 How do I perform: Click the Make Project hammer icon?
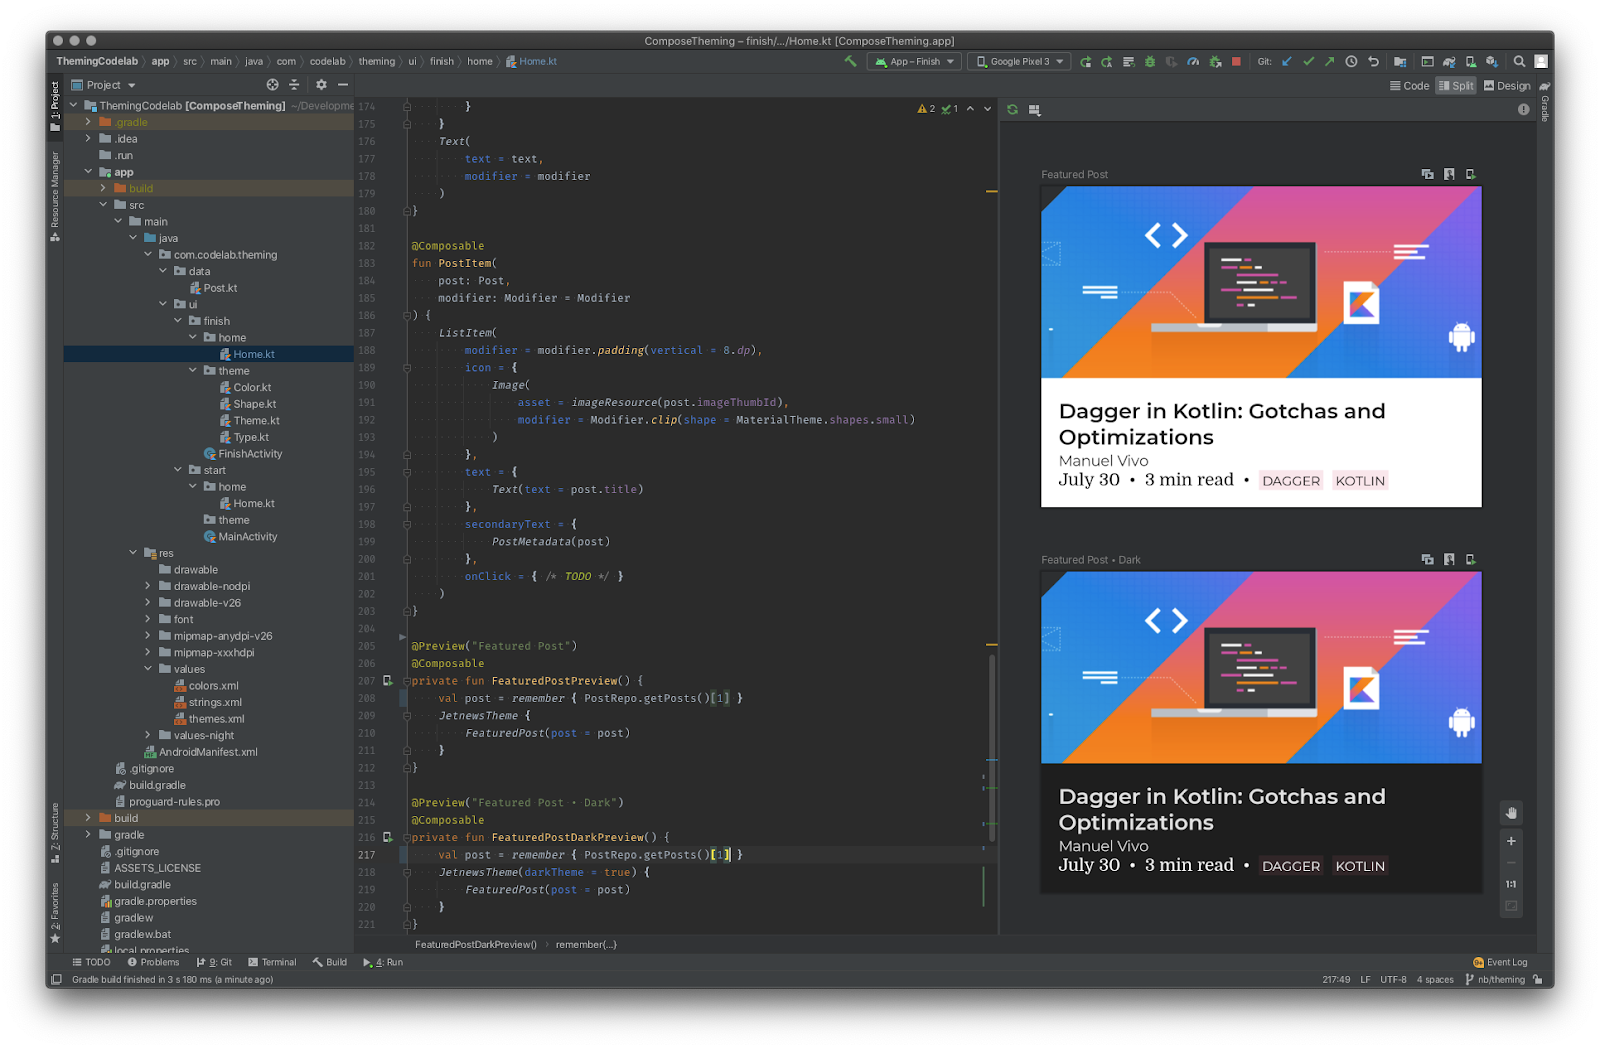click(x=850, y=61)
